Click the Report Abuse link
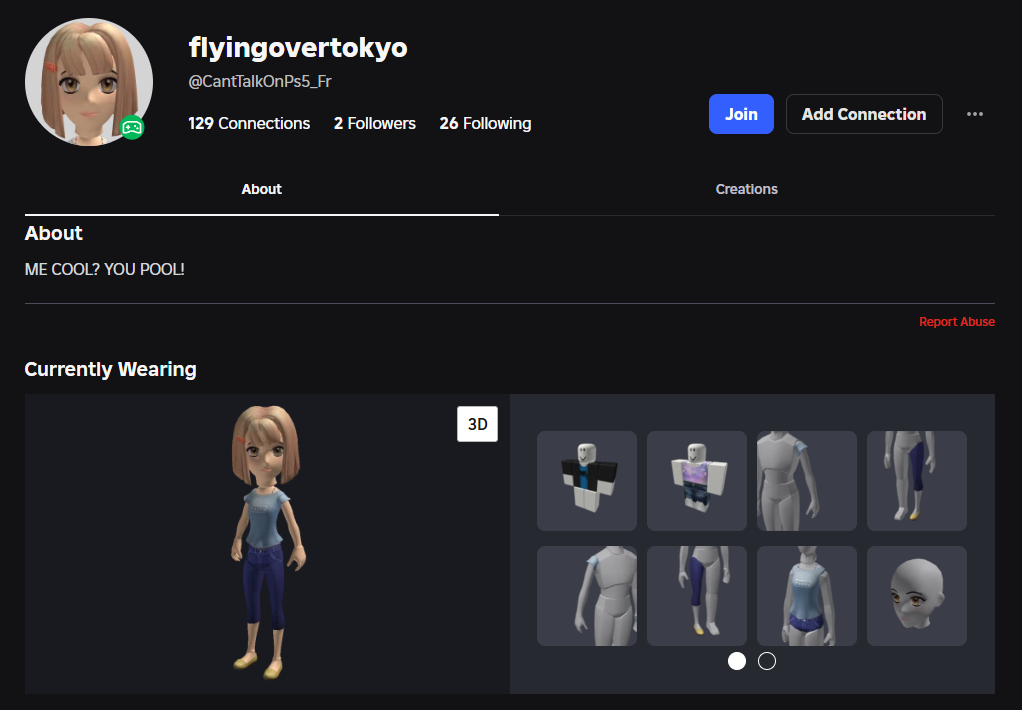The height and width of the screenshot is (710, 1022). 956,322
